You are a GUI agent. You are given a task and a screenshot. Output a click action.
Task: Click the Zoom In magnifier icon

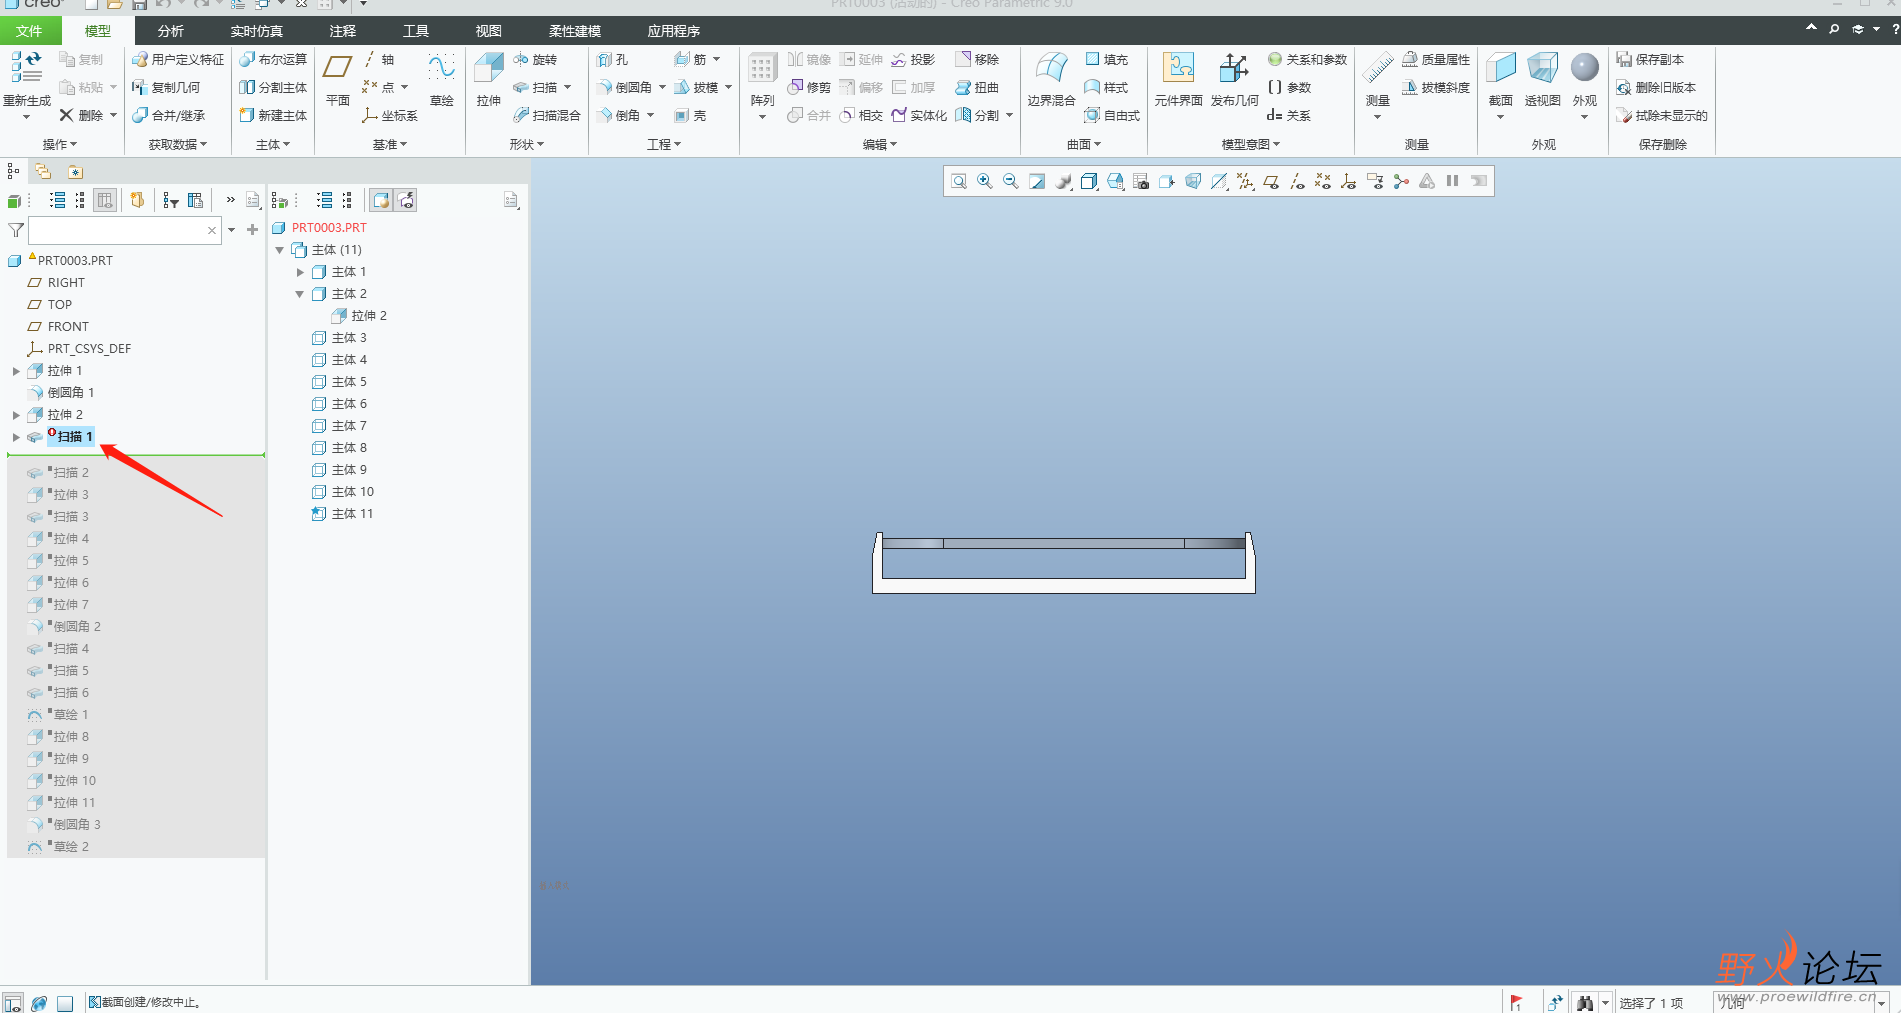tap(985, 181)
